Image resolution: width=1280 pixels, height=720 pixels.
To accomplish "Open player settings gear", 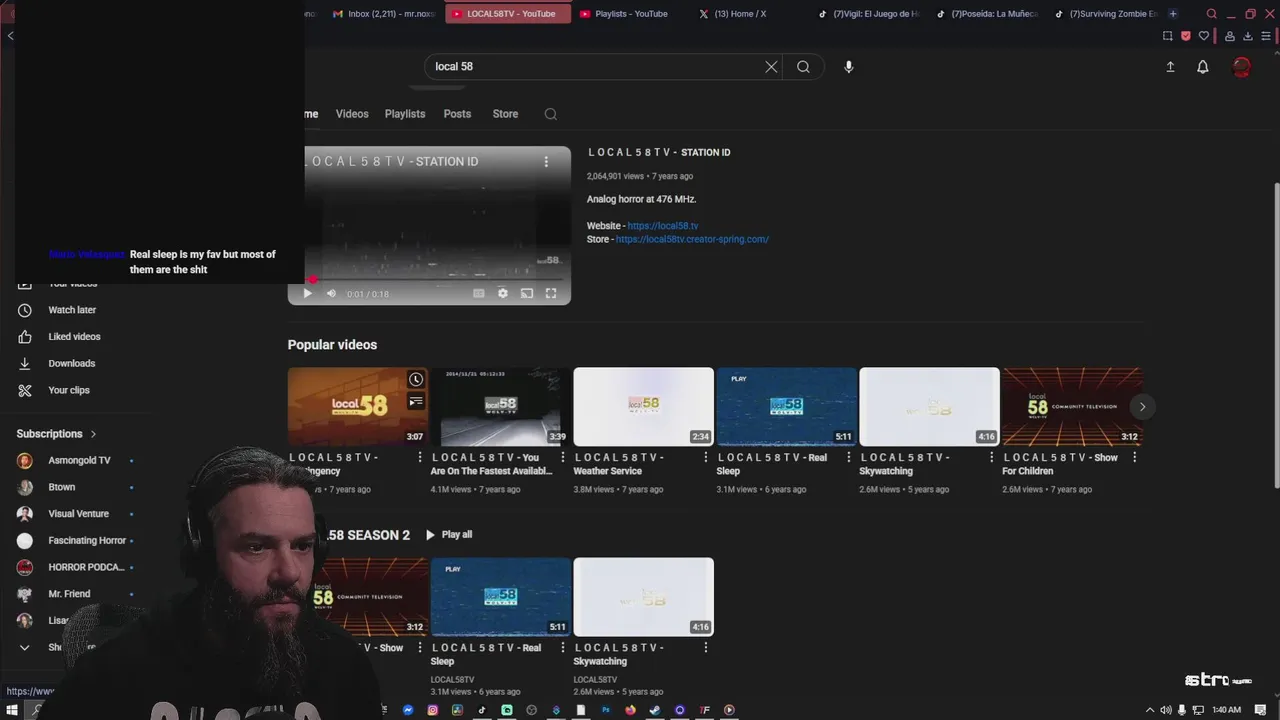I will click(x=502, y=293).
